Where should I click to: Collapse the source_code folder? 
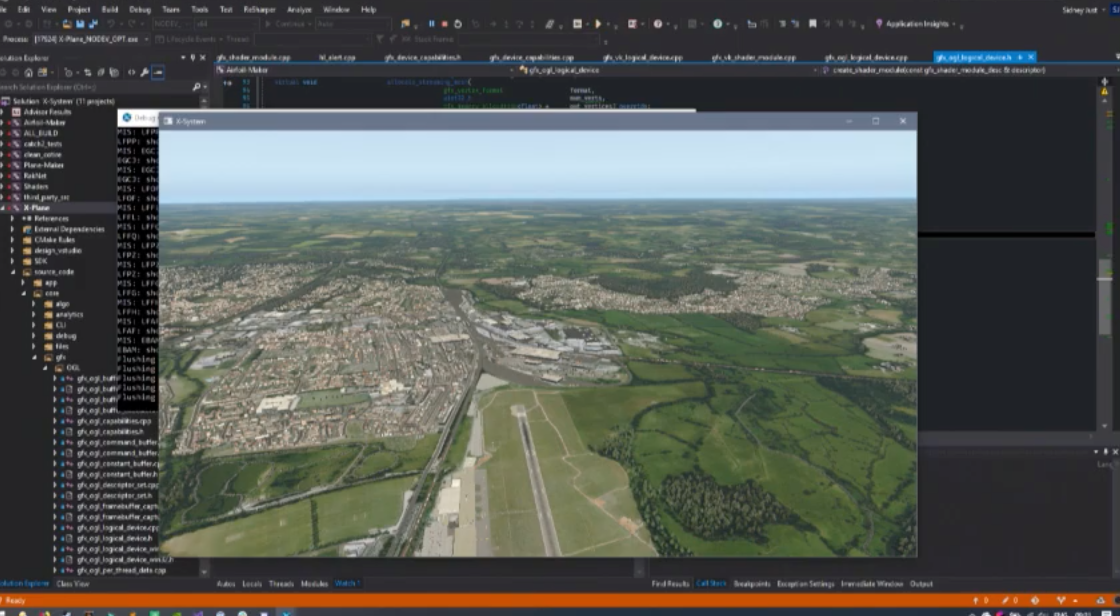click(15, 271)
